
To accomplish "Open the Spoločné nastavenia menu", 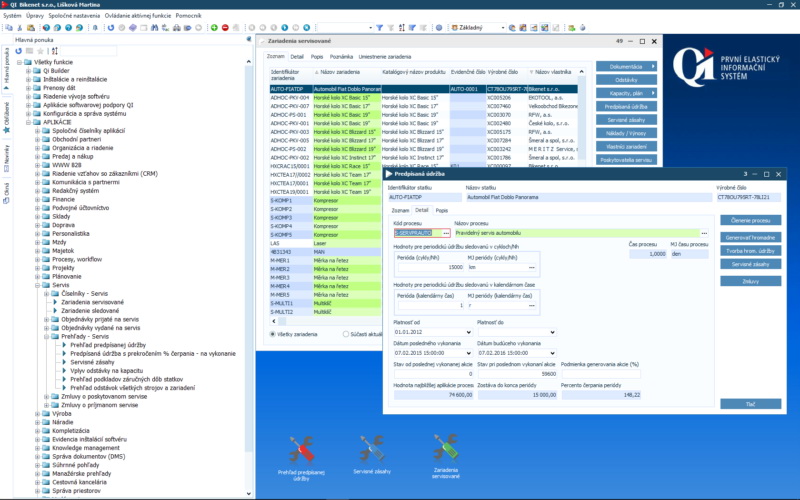I will (74, 16).
